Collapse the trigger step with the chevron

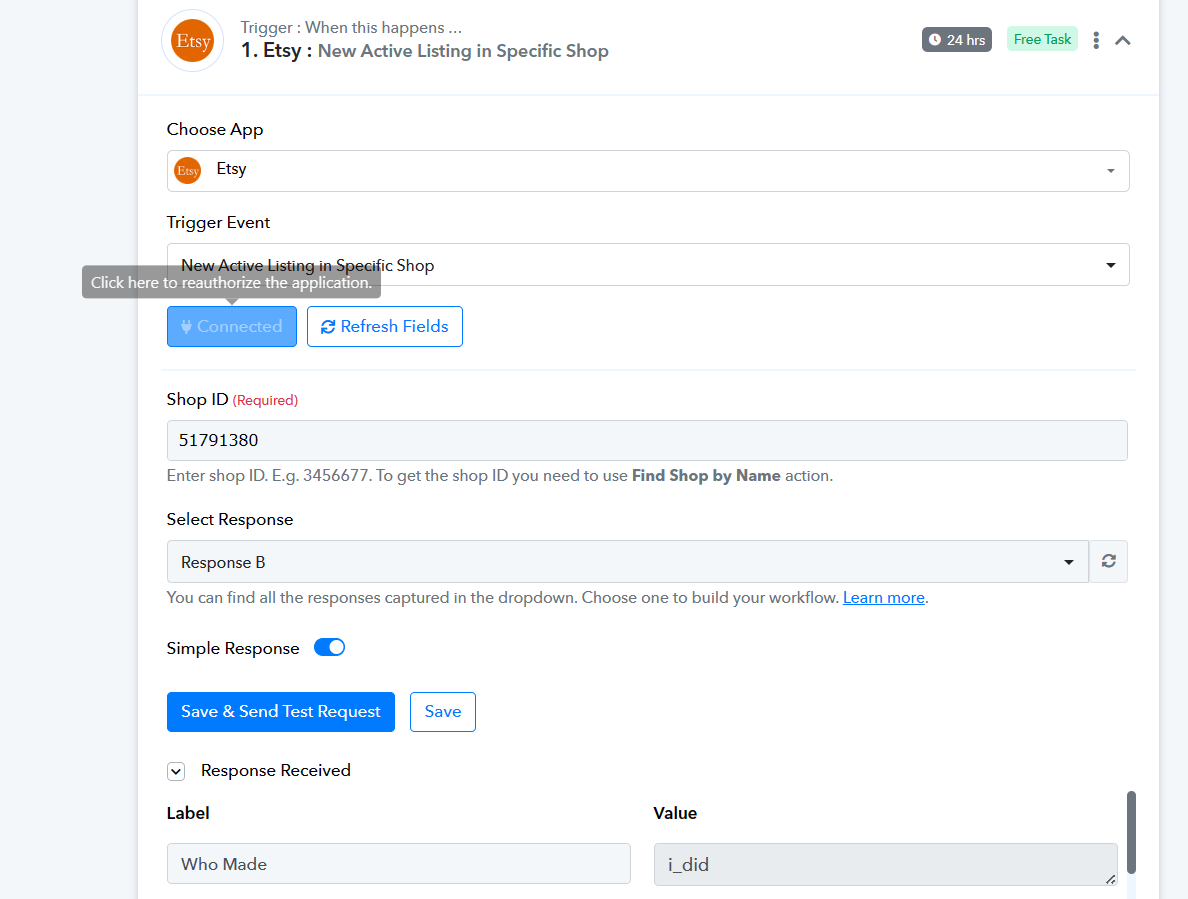1123,40
